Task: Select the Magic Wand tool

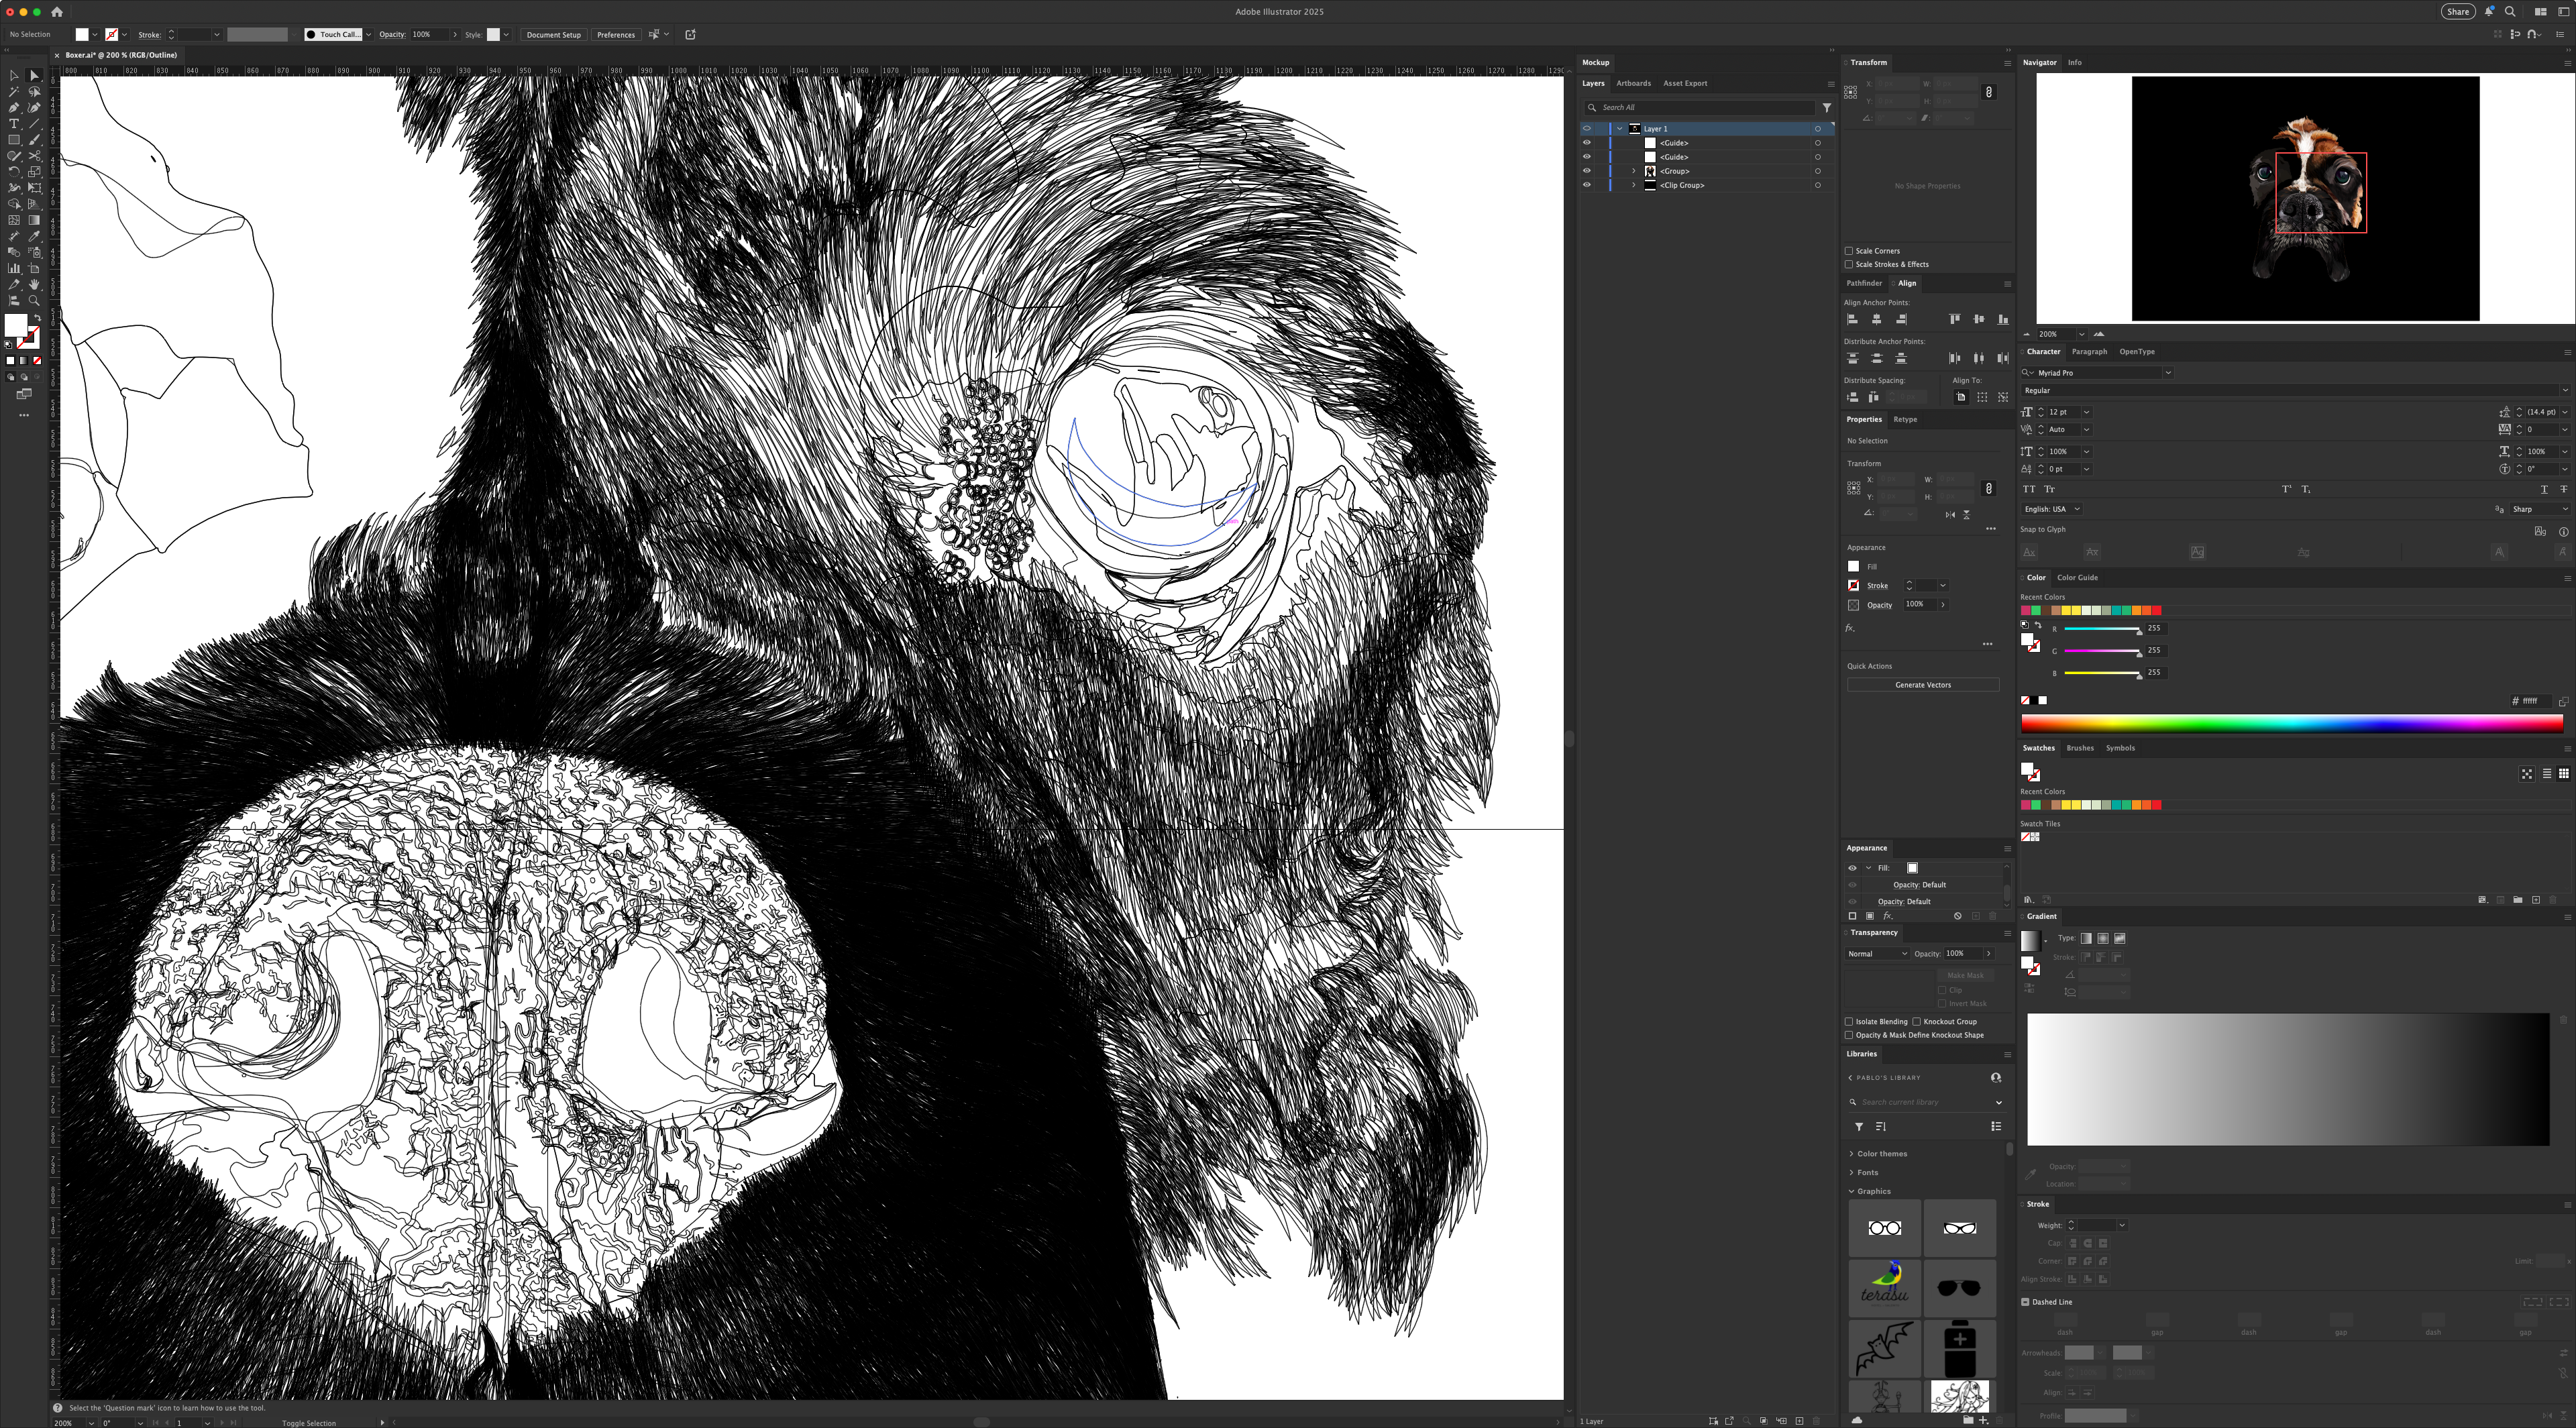Action: (14, 92)
